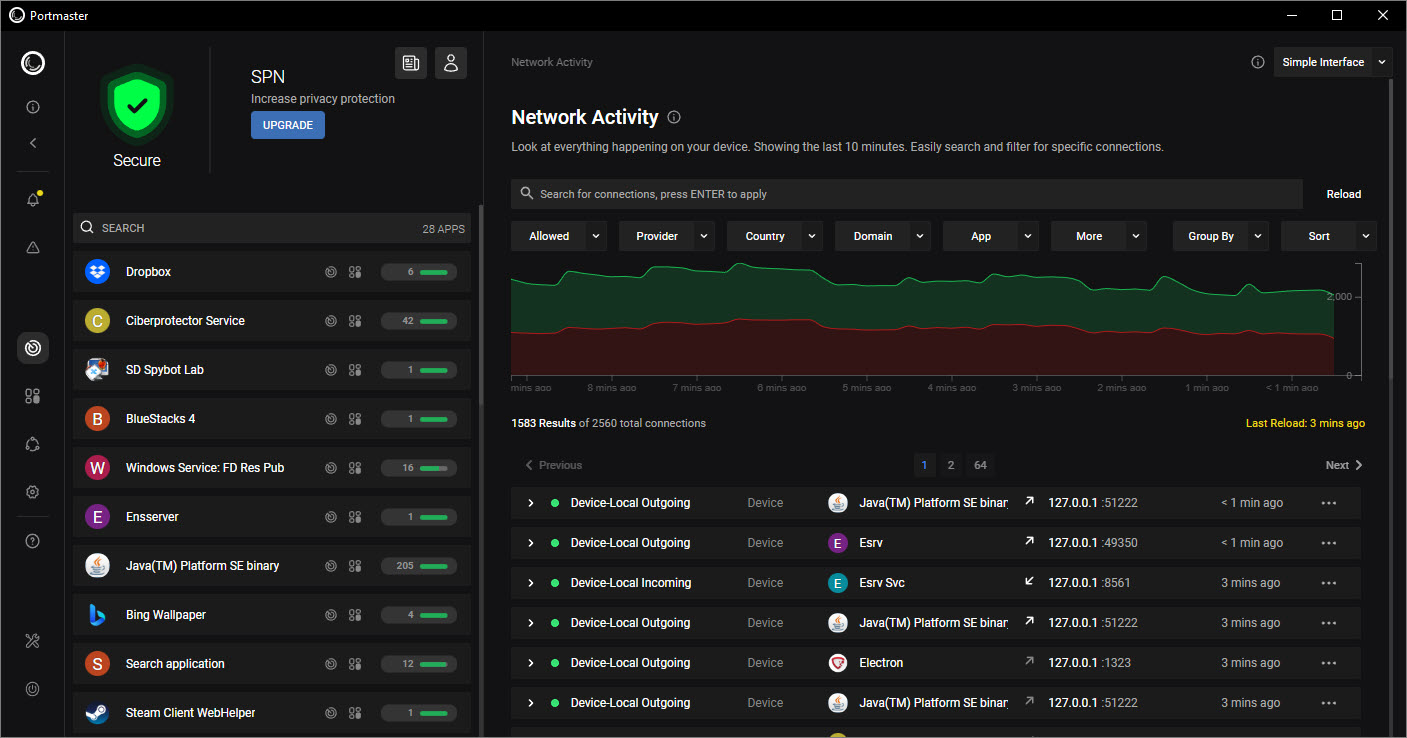Collapse the app list with the left chevron

coord(33,143)
